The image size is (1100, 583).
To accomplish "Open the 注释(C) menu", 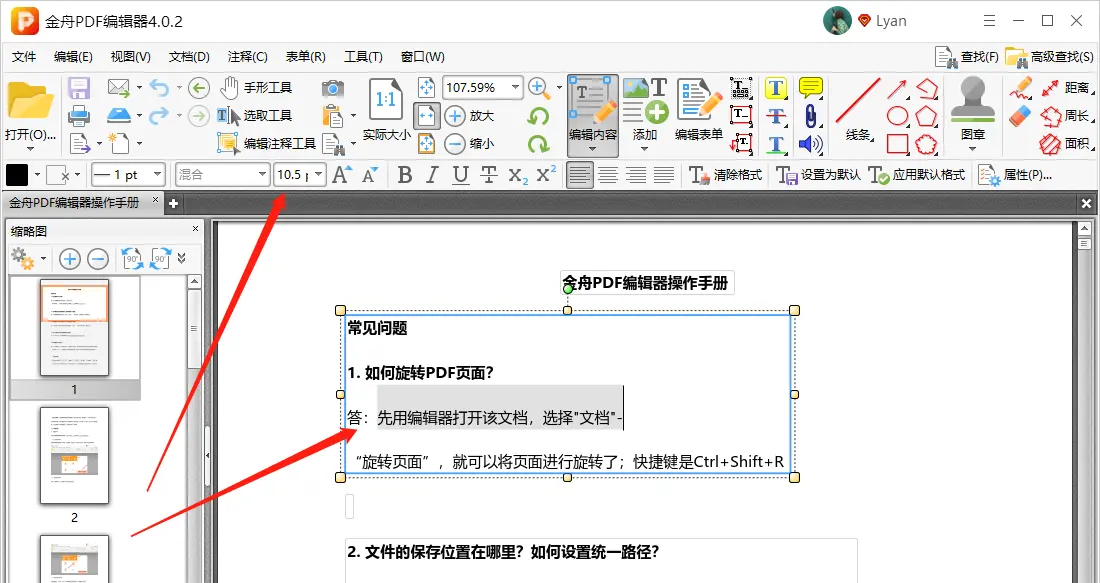I will pos(247,57).
